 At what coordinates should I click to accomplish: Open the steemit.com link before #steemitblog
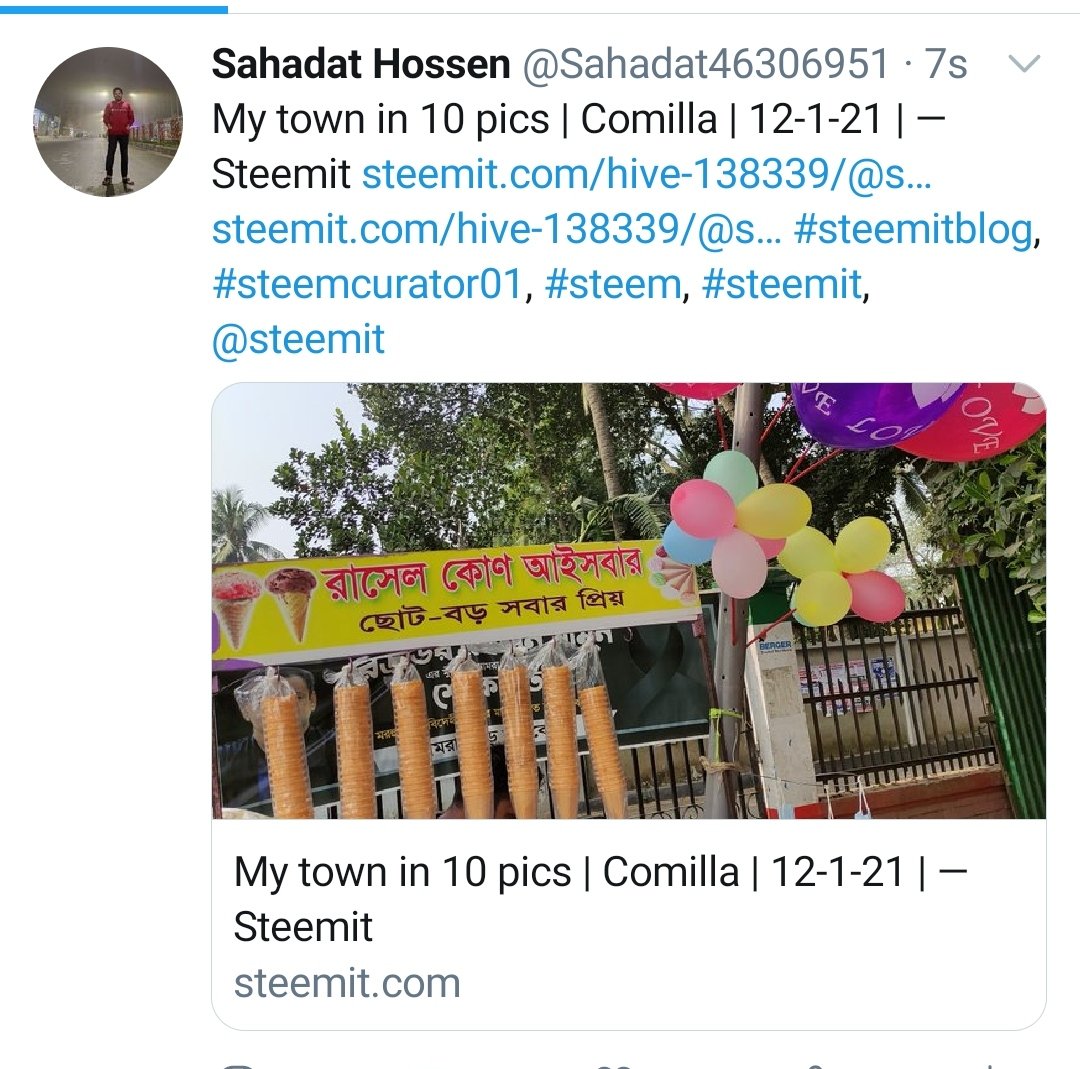coord(497,229)
